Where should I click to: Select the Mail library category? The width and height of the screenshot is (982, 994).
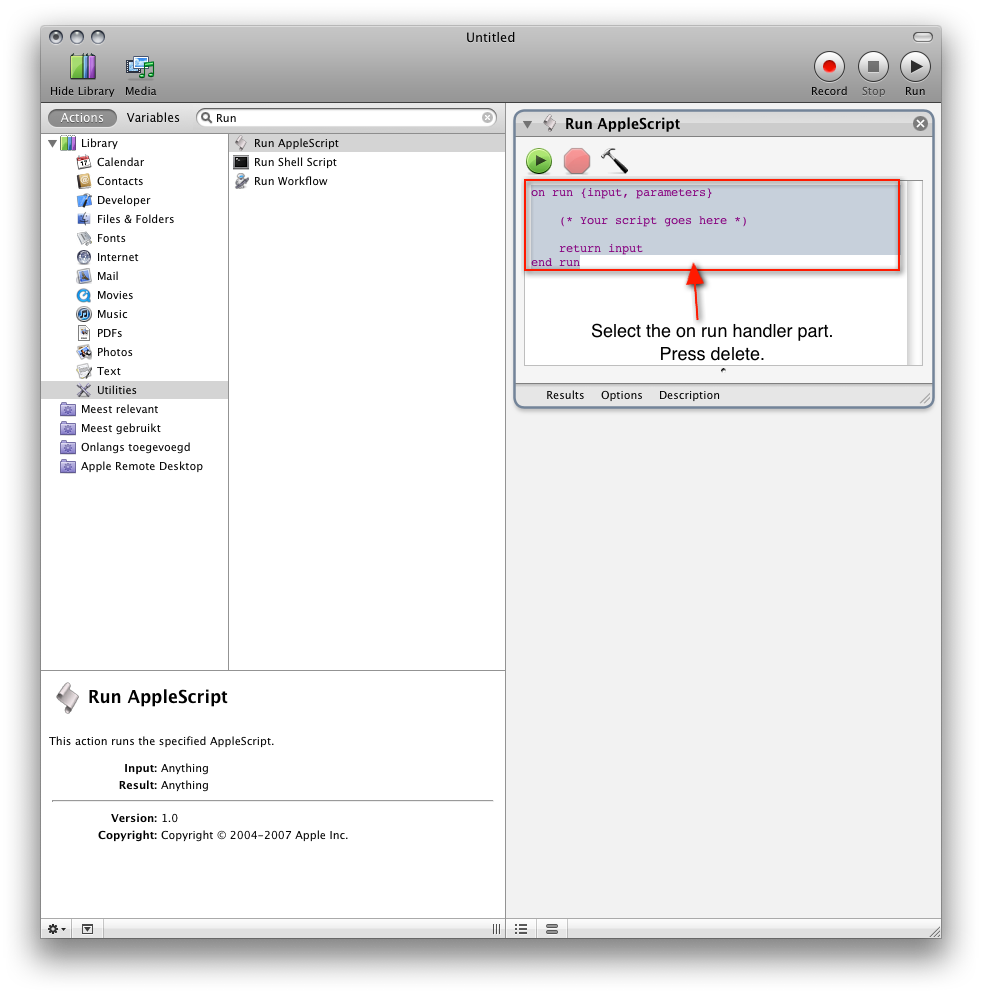click(x=134, y=276)
